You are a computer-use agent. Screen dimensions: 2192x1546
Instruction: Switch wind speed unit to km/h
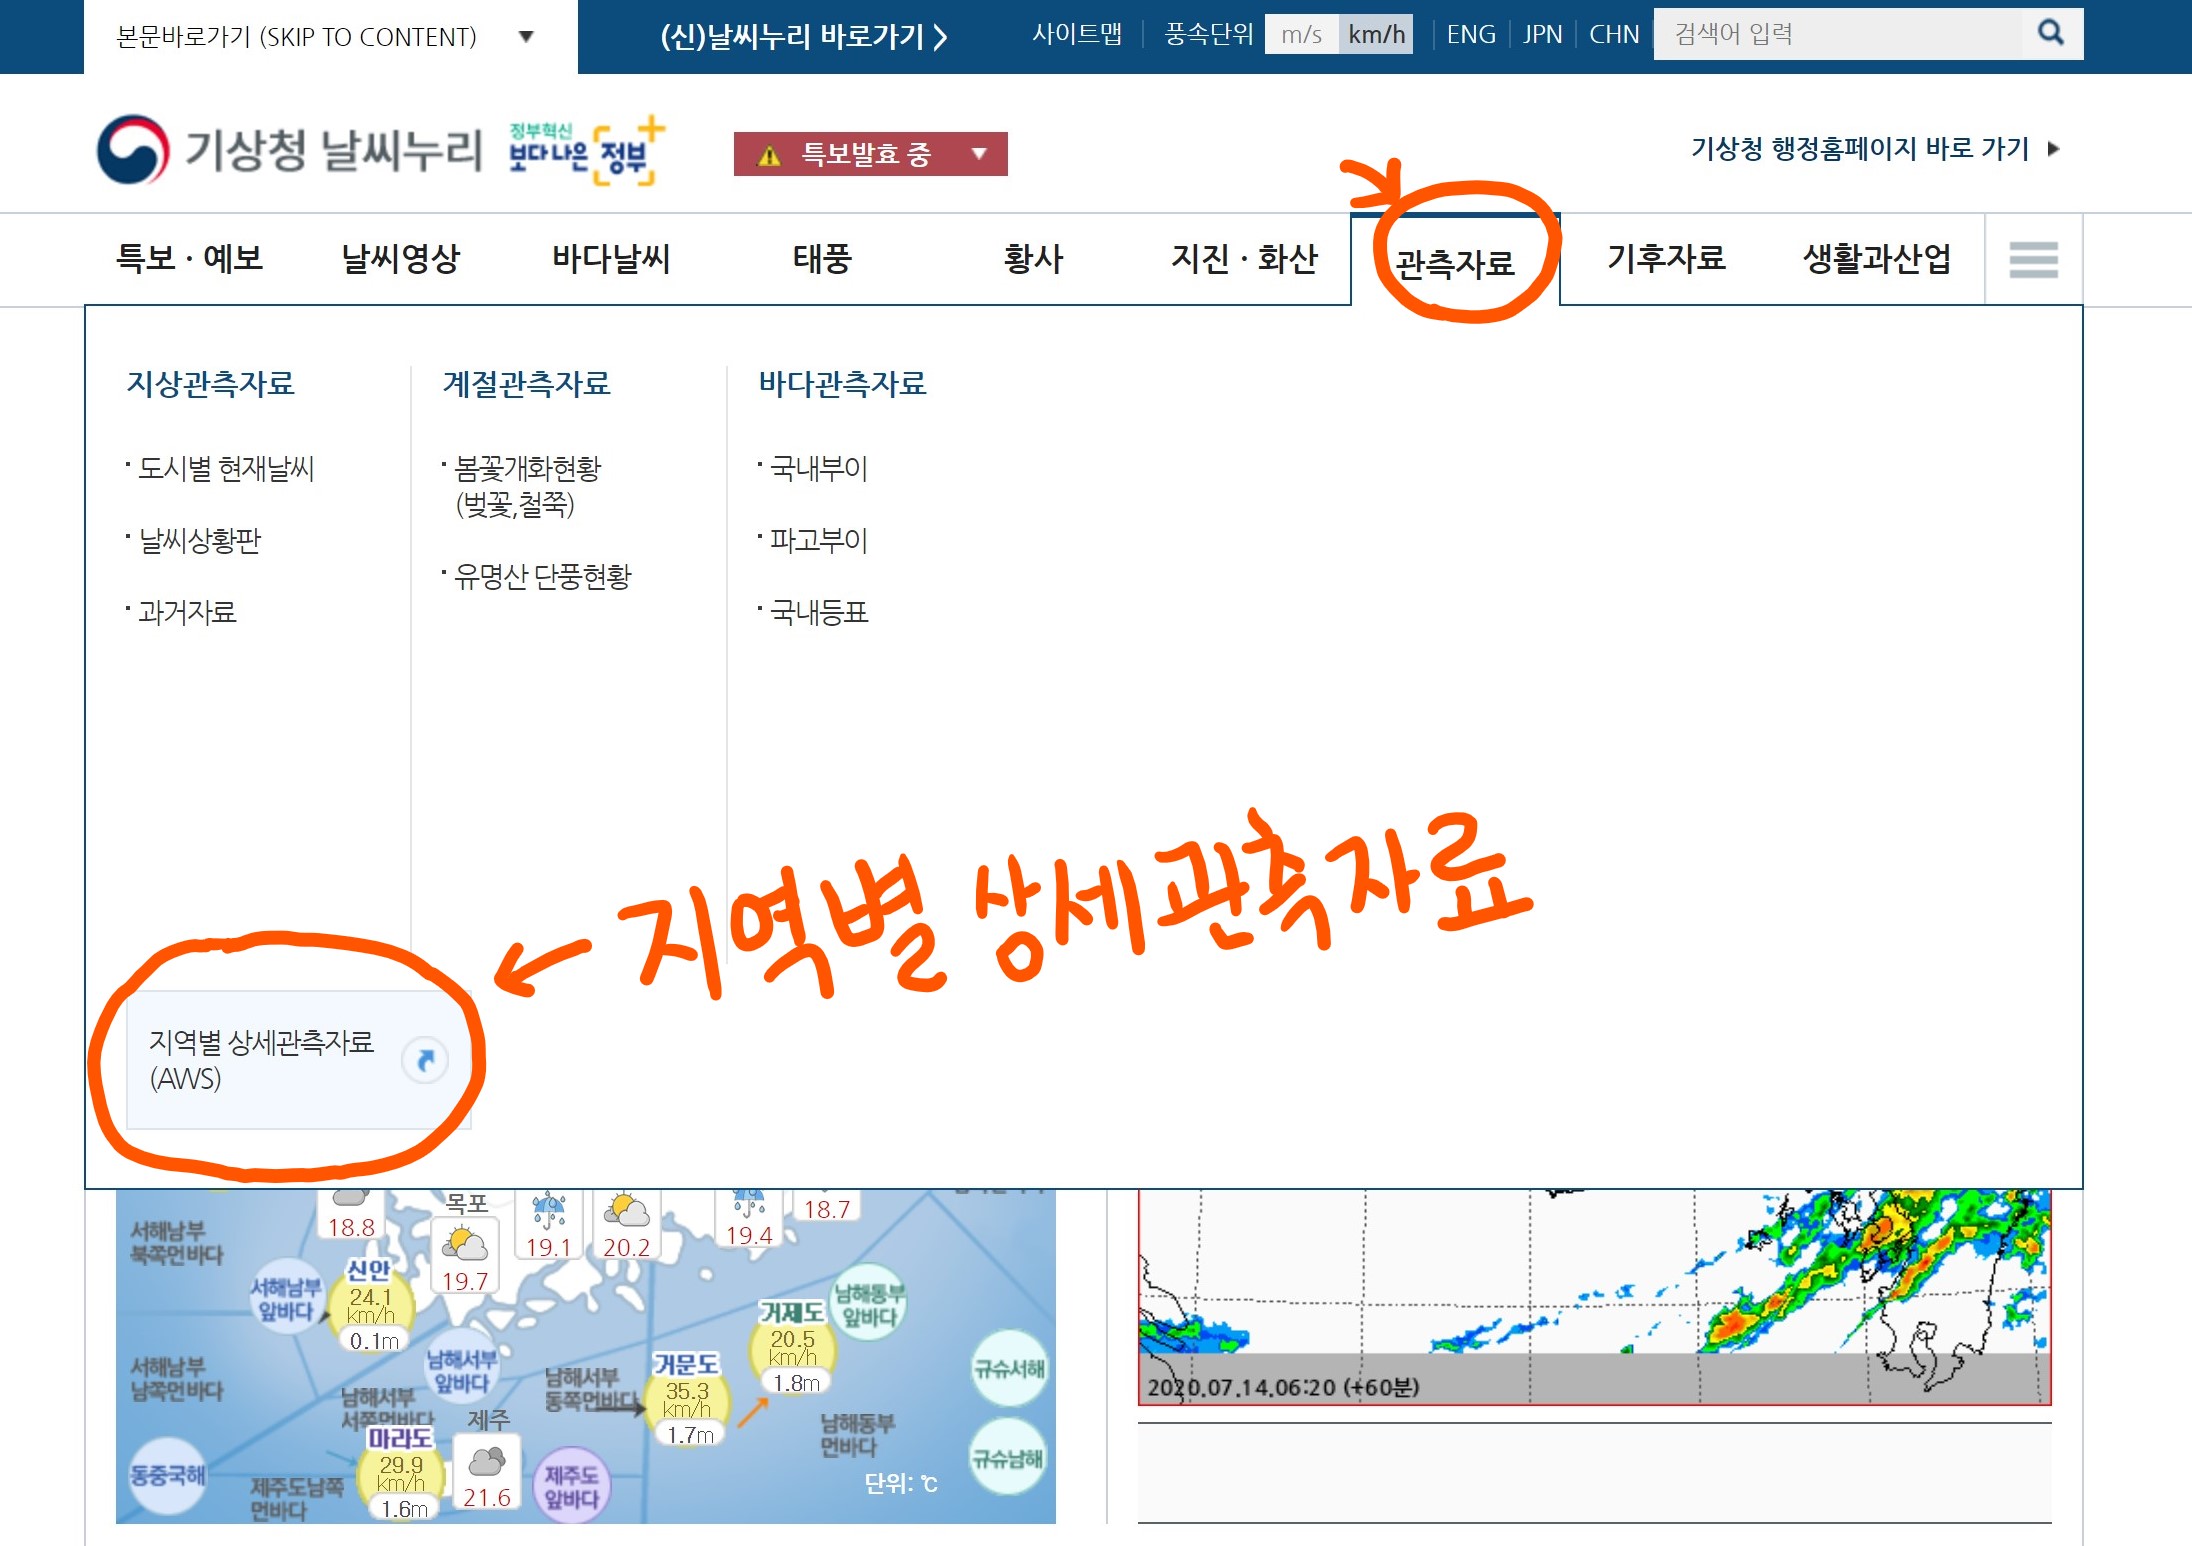1376,35
